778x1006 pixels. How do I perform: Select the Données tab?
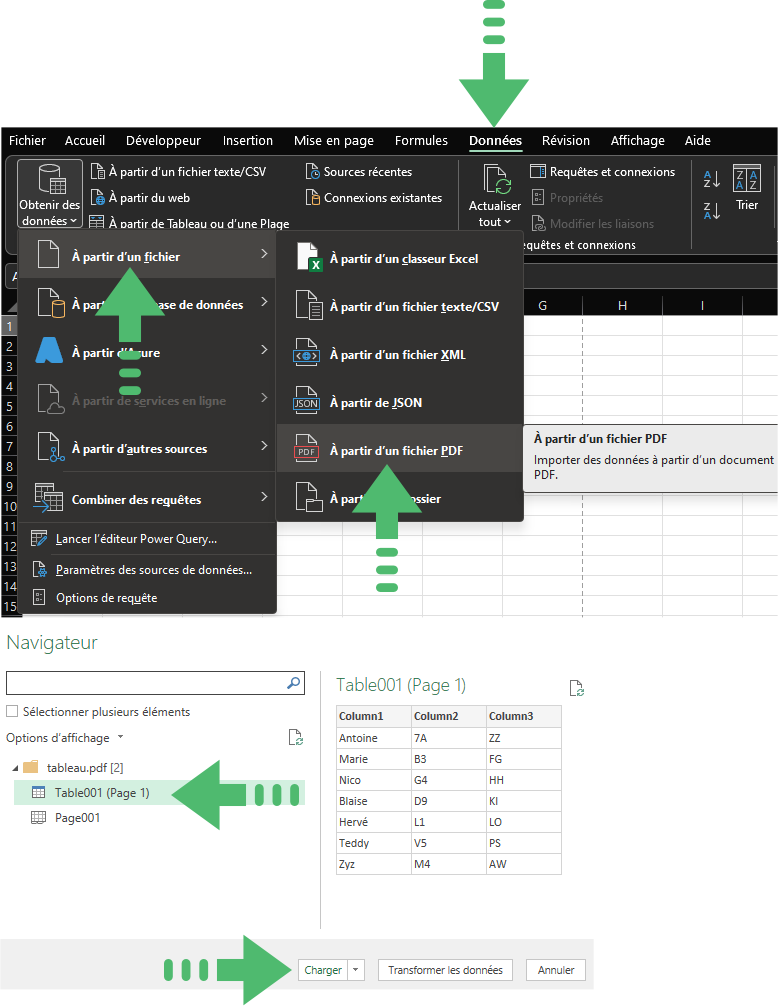[495, 141]
